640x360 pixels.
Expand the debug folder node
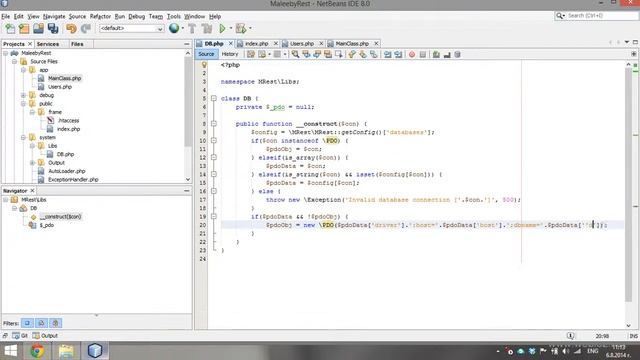pos(24,95)
